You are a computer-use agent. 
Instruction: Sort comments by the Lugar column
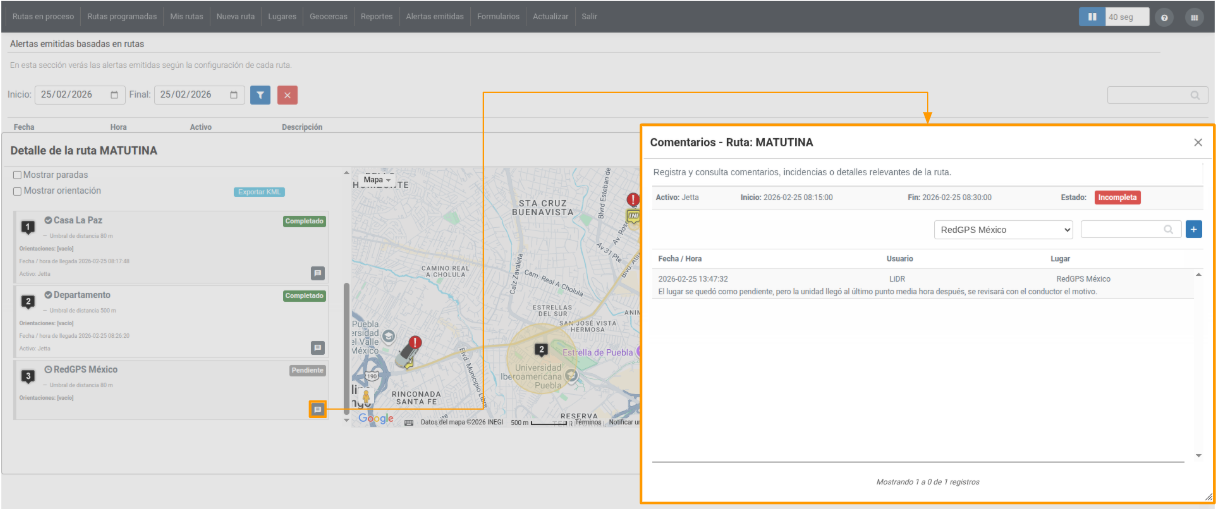pos(1060,259)
